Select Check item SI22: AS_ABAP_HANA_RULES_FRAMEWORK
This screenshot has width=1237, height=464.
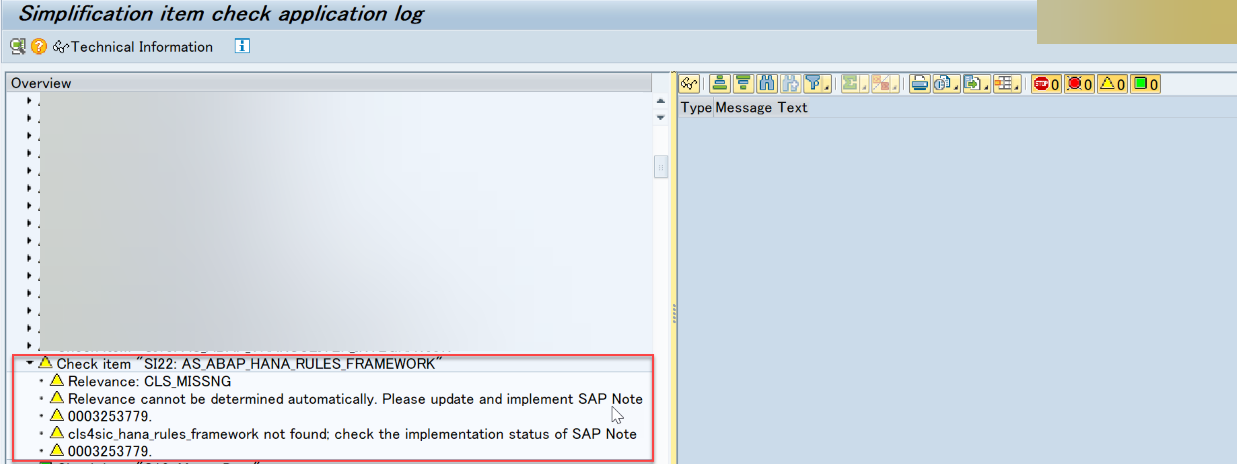(249, 363)
